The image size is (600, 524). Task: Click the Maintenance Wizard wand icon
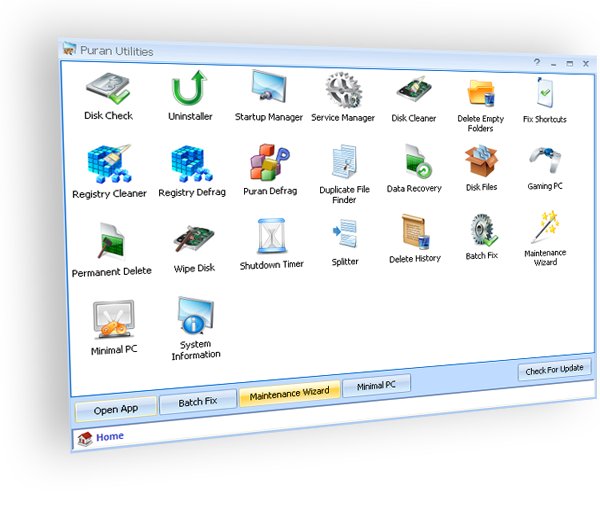coord(546,226)
